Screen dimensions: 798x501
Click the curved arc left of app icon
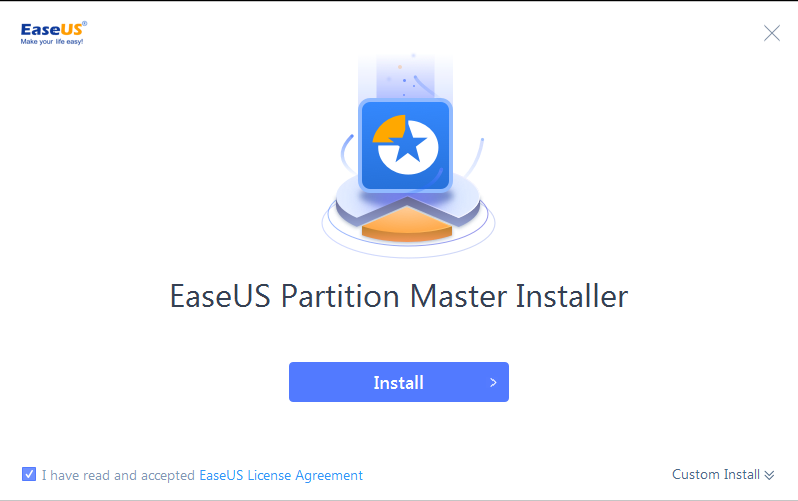(x=348, y=153)
